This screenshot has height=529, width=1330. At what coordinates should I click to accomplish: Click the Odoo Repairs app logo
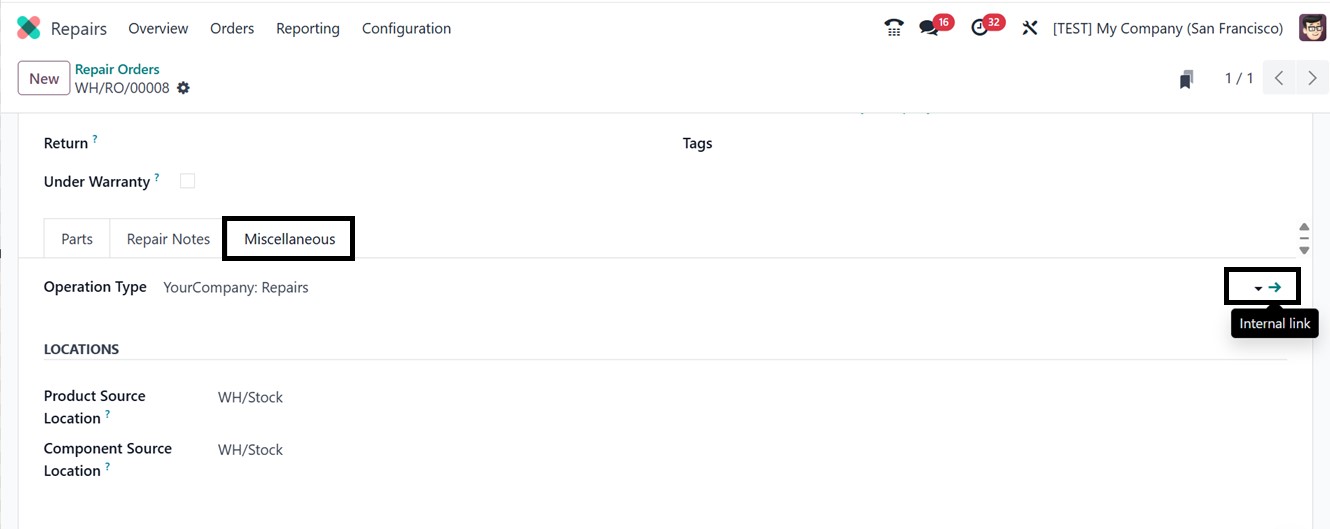(29, 28)
